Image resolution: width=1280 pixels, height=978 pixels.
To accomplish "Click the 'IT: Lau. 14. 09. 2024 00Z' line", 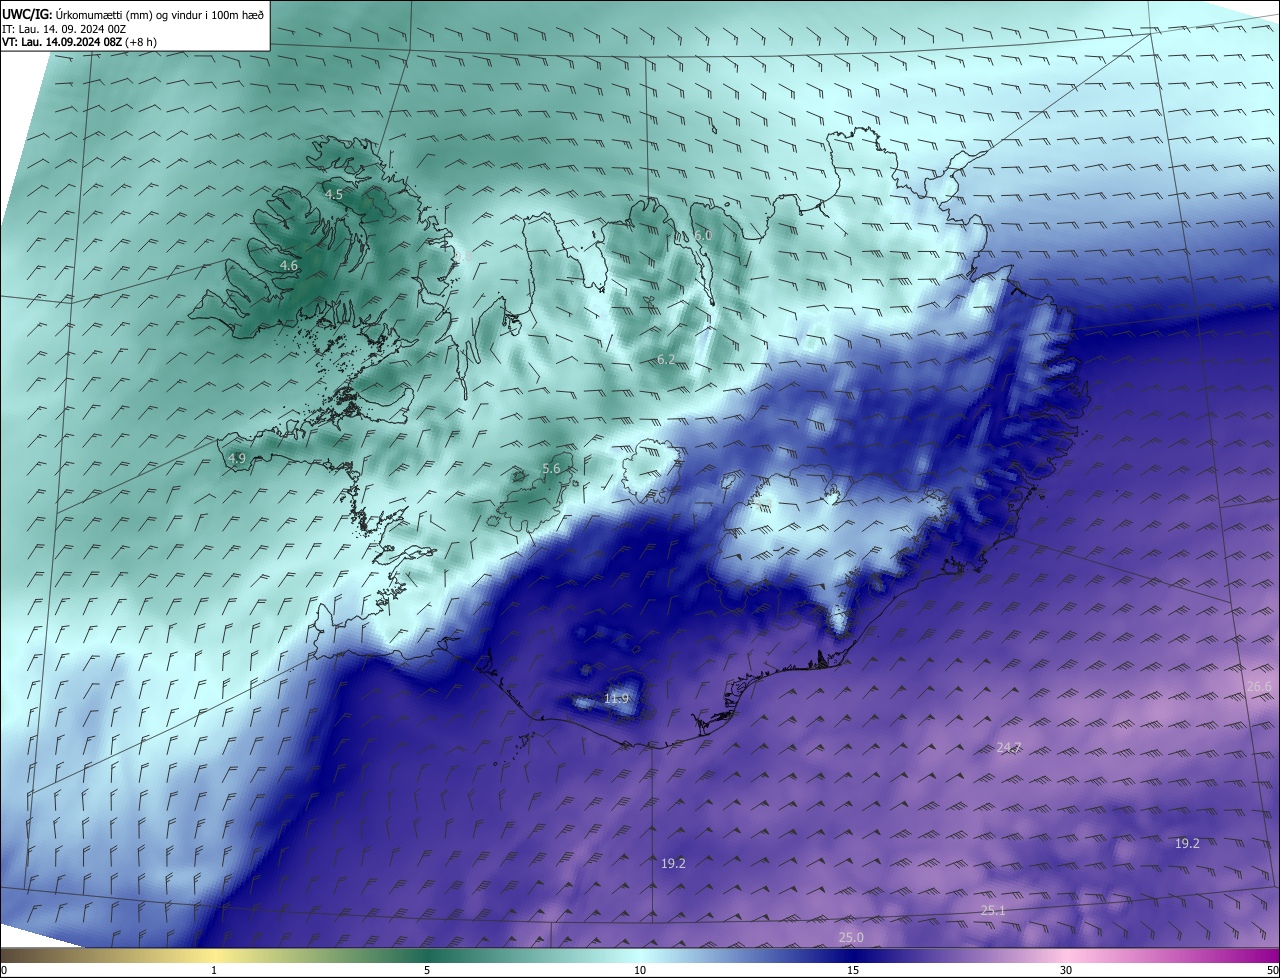I will [x=63, y=29].
